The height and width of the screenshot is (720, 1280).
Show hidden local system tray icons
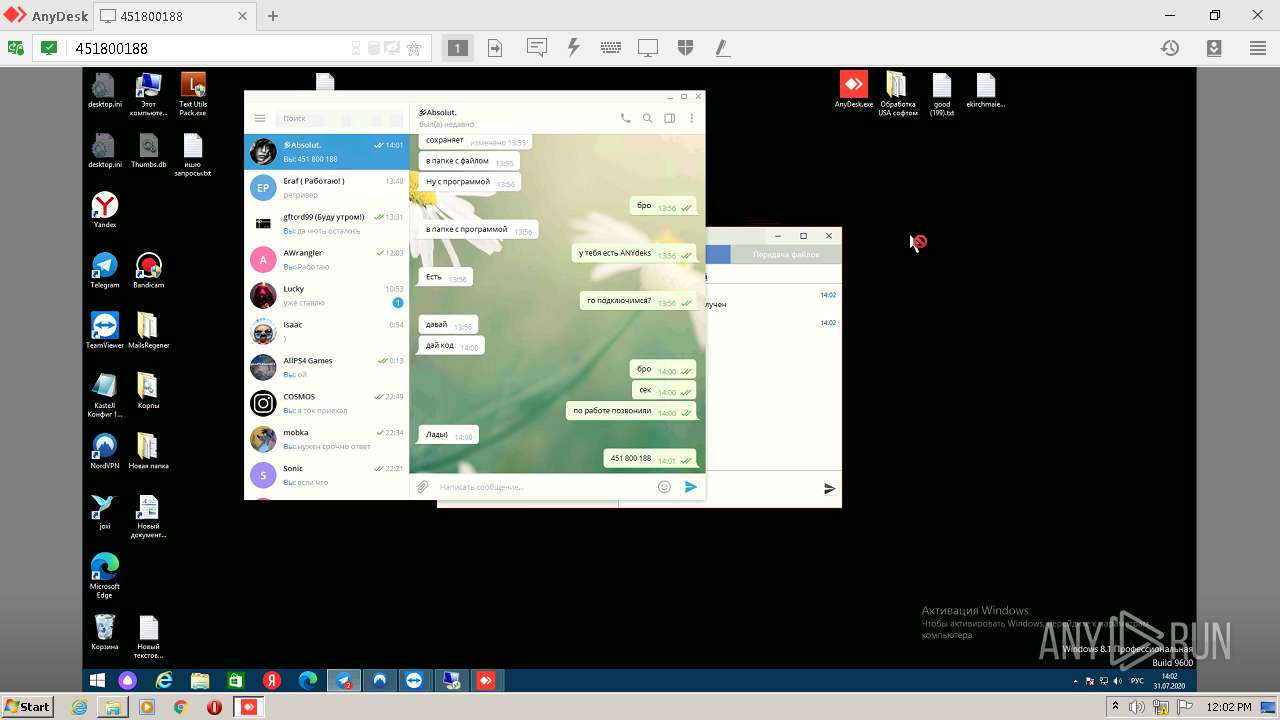(x=1115, y=707)
